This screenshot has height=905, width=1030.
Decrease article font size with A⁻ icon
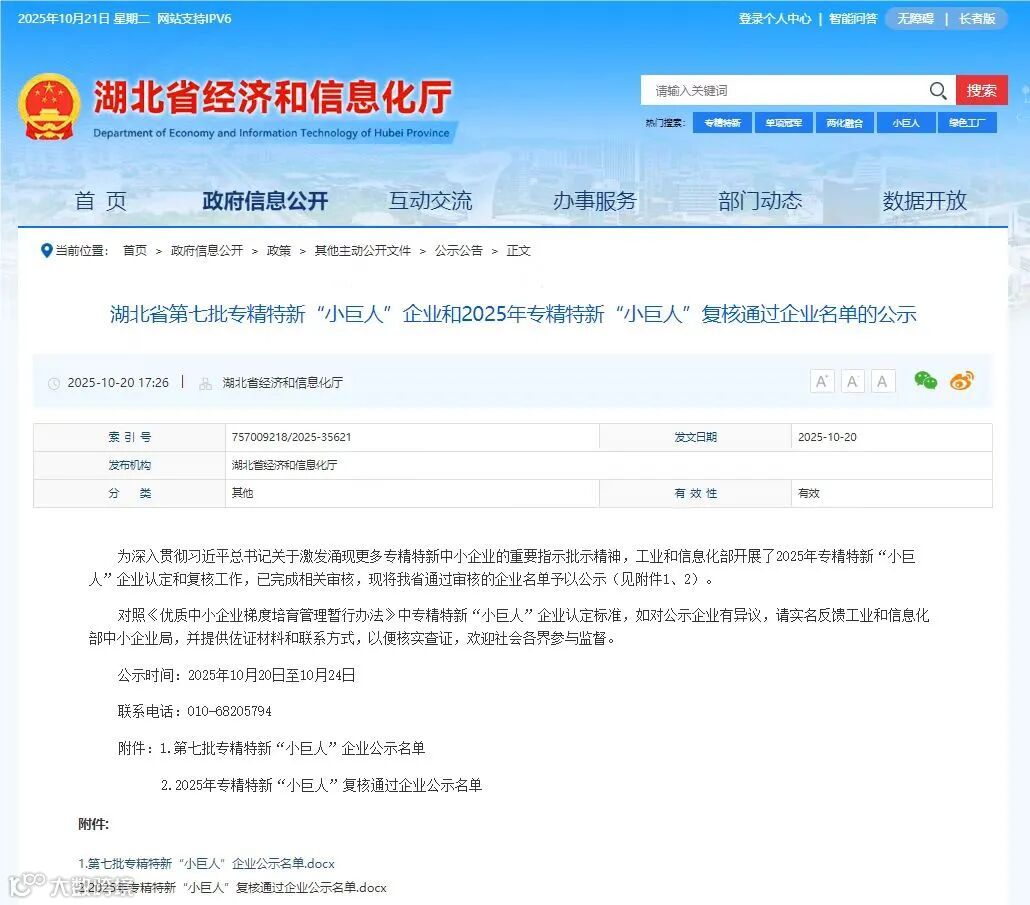point(852,381)
